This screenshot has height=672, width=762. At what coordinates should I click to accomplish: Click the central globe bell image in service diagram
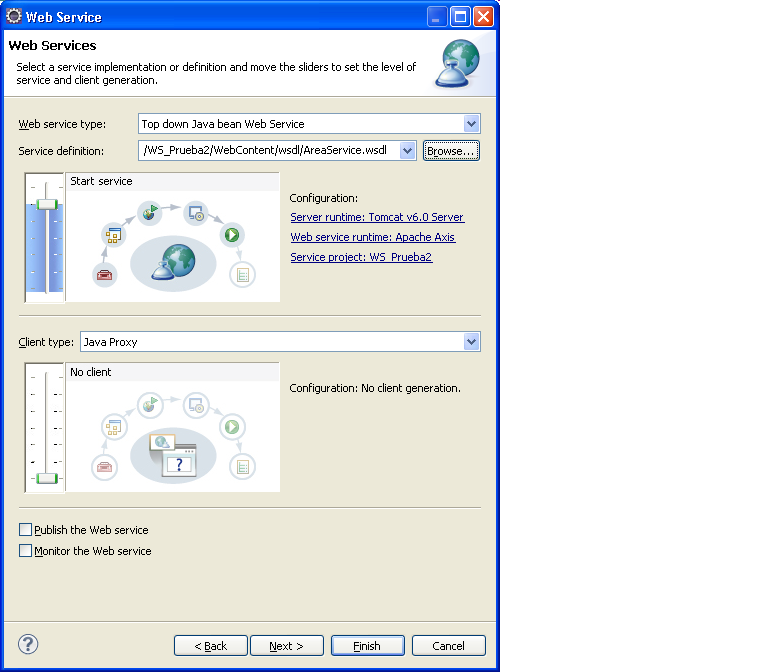173,263
